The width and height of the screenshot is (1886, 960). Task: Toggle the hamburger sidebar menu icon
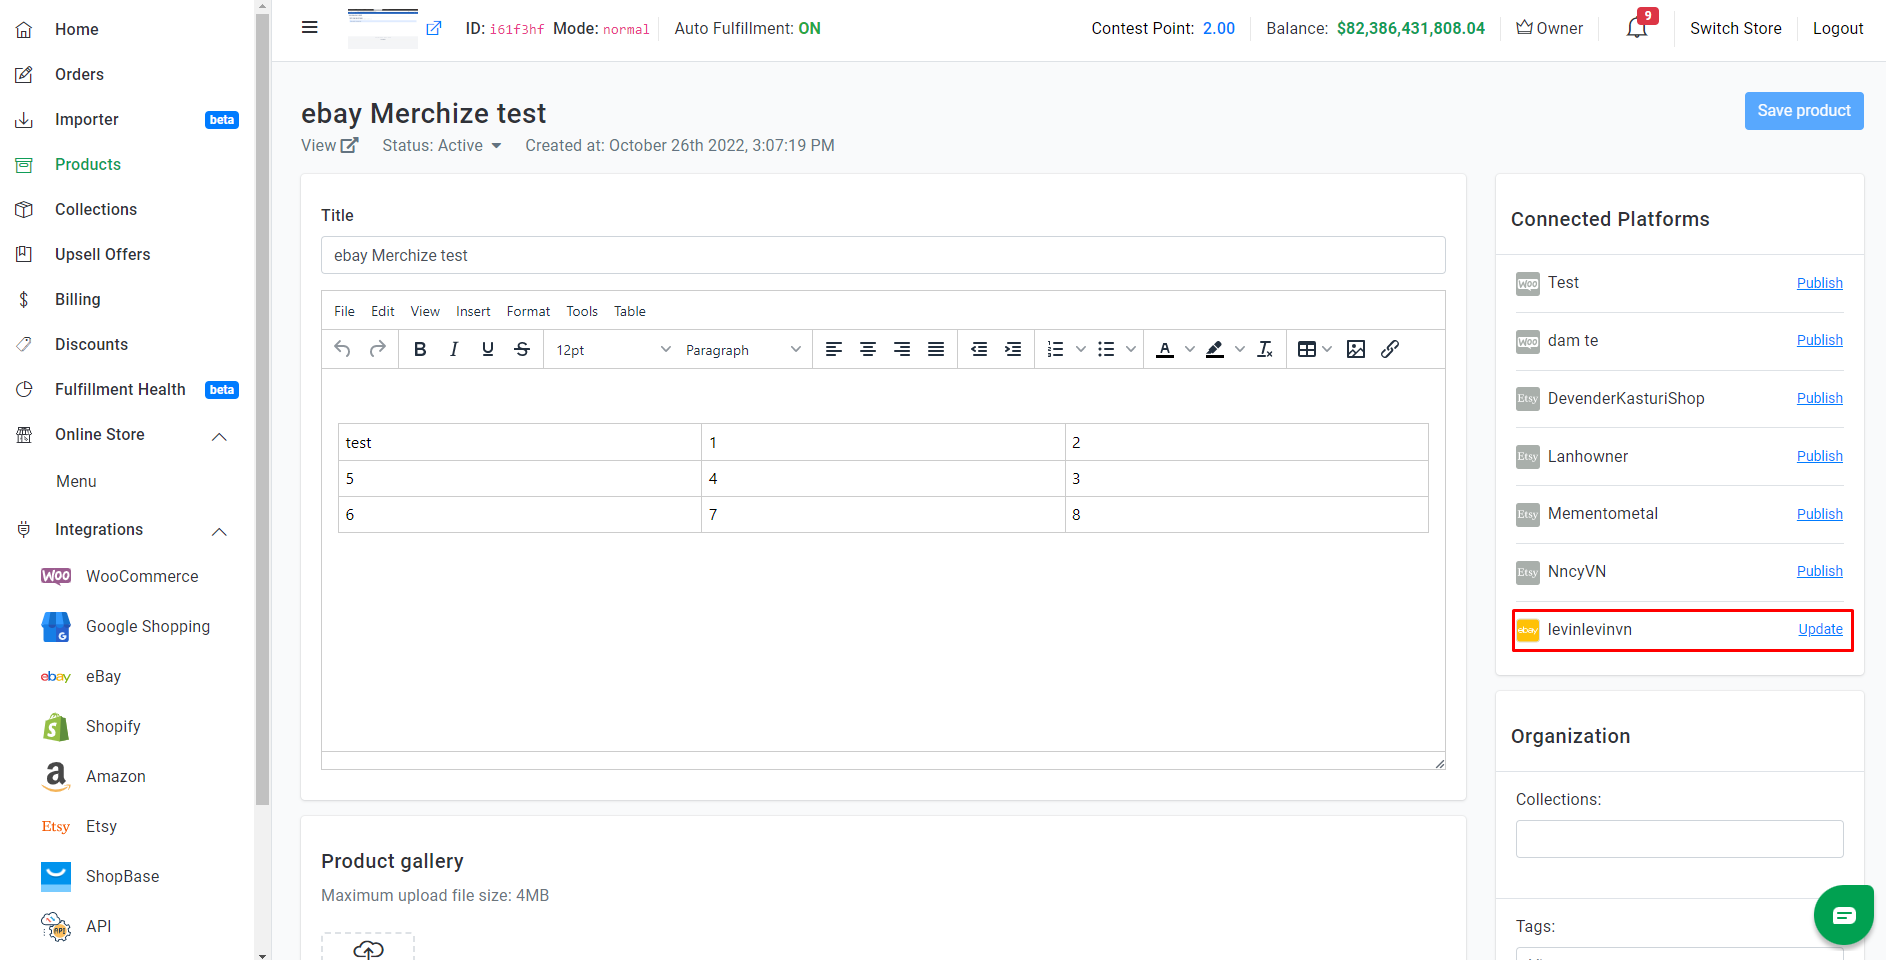[310, 28]
